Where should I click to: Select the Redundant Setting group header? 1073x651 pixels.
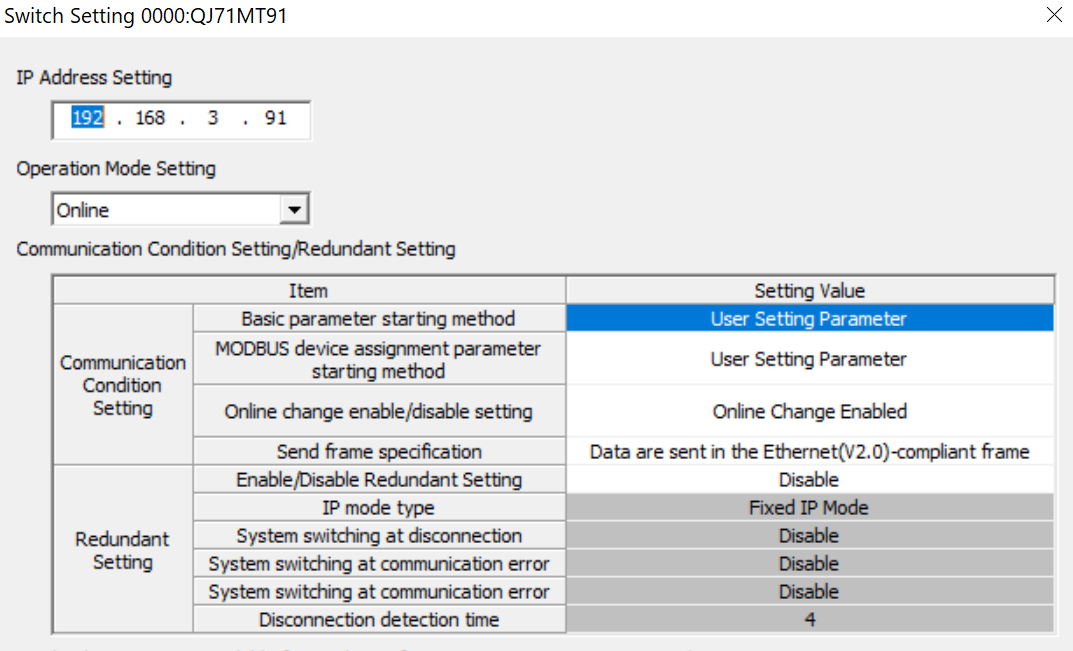122,551
